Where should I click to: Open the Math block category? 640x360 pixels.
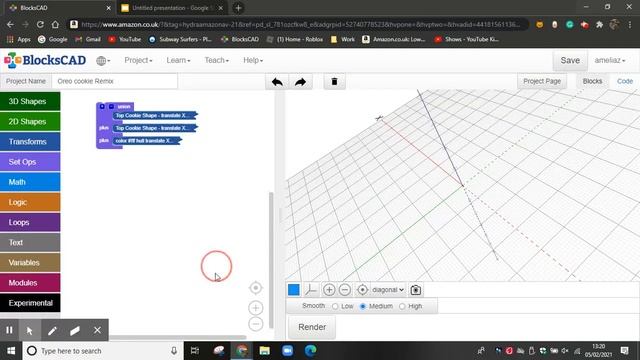30,182
